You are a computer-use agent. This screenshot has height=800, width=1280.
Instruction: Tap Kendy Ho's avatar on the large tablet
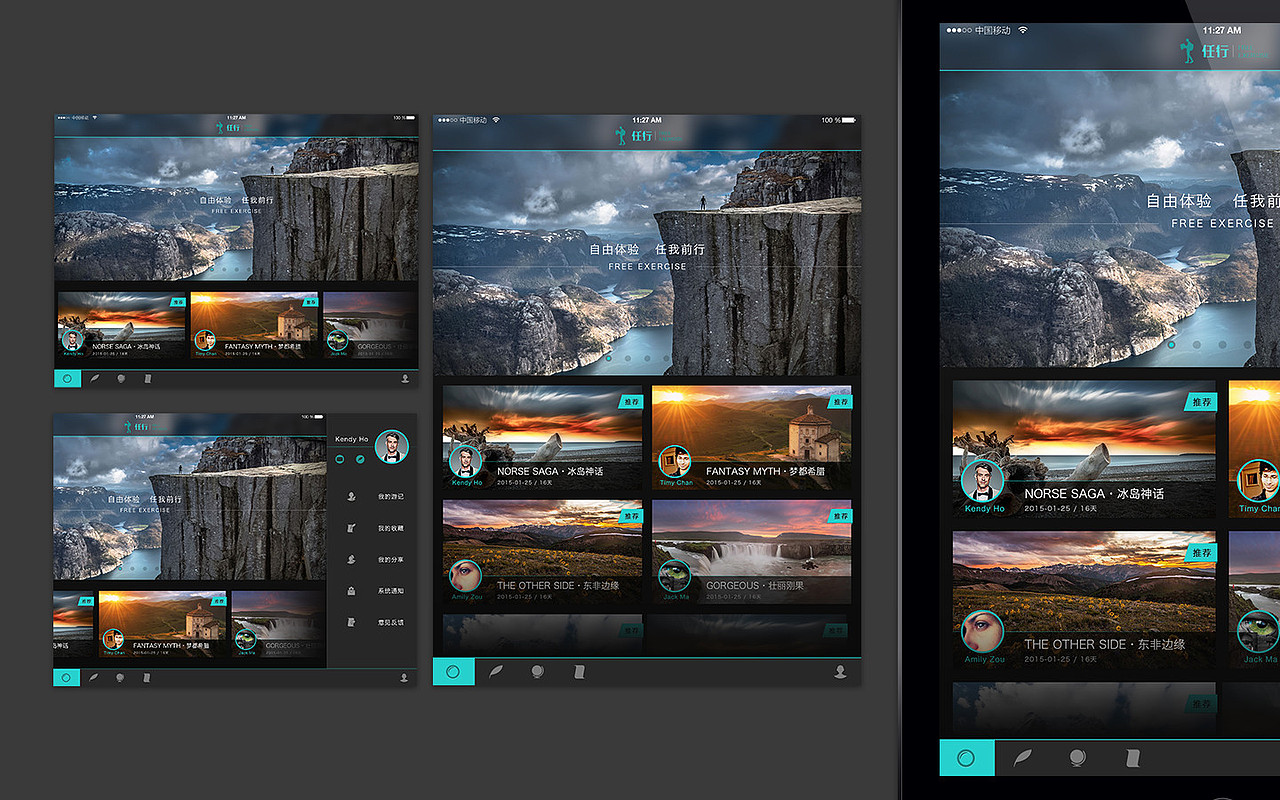(983, 481)
